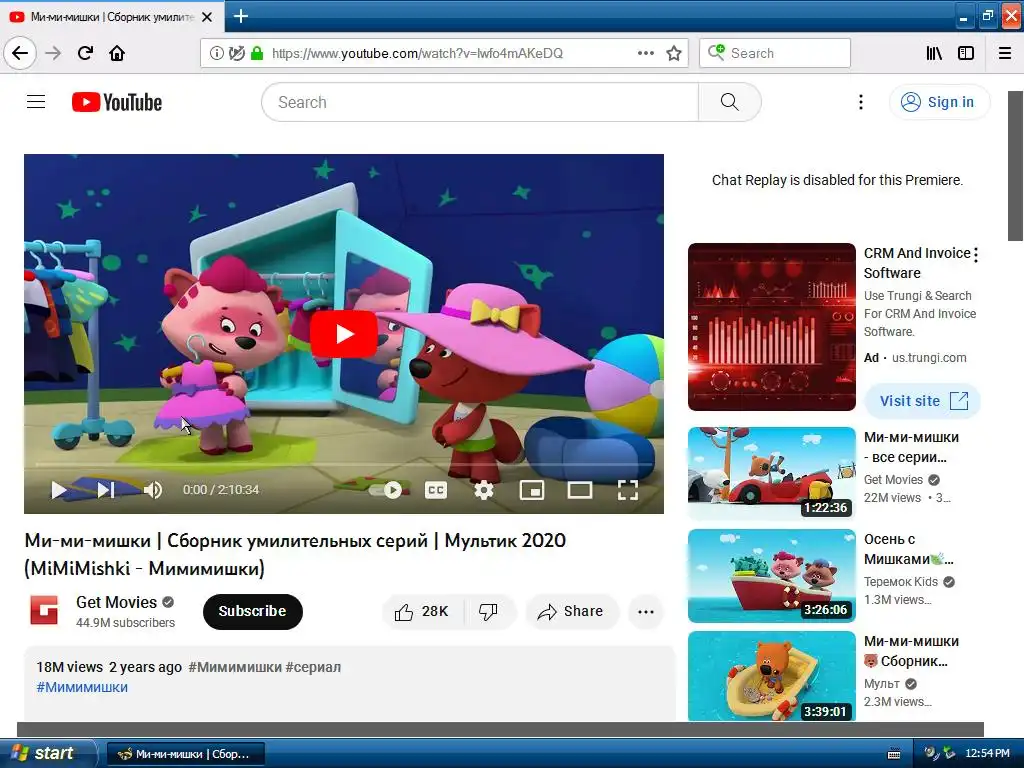Share this video

(571, 611)
